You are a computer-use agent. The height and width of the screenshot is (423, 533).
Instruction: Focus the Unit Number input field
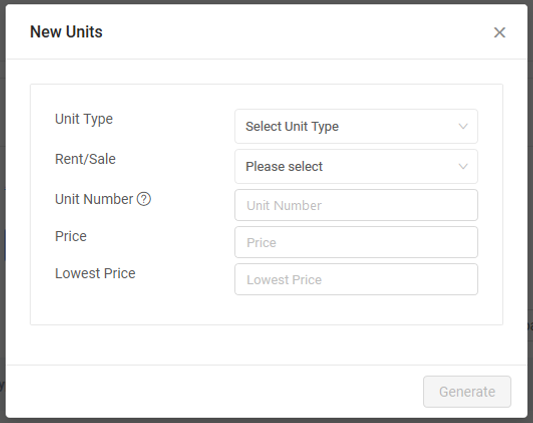tap(356, 205)
